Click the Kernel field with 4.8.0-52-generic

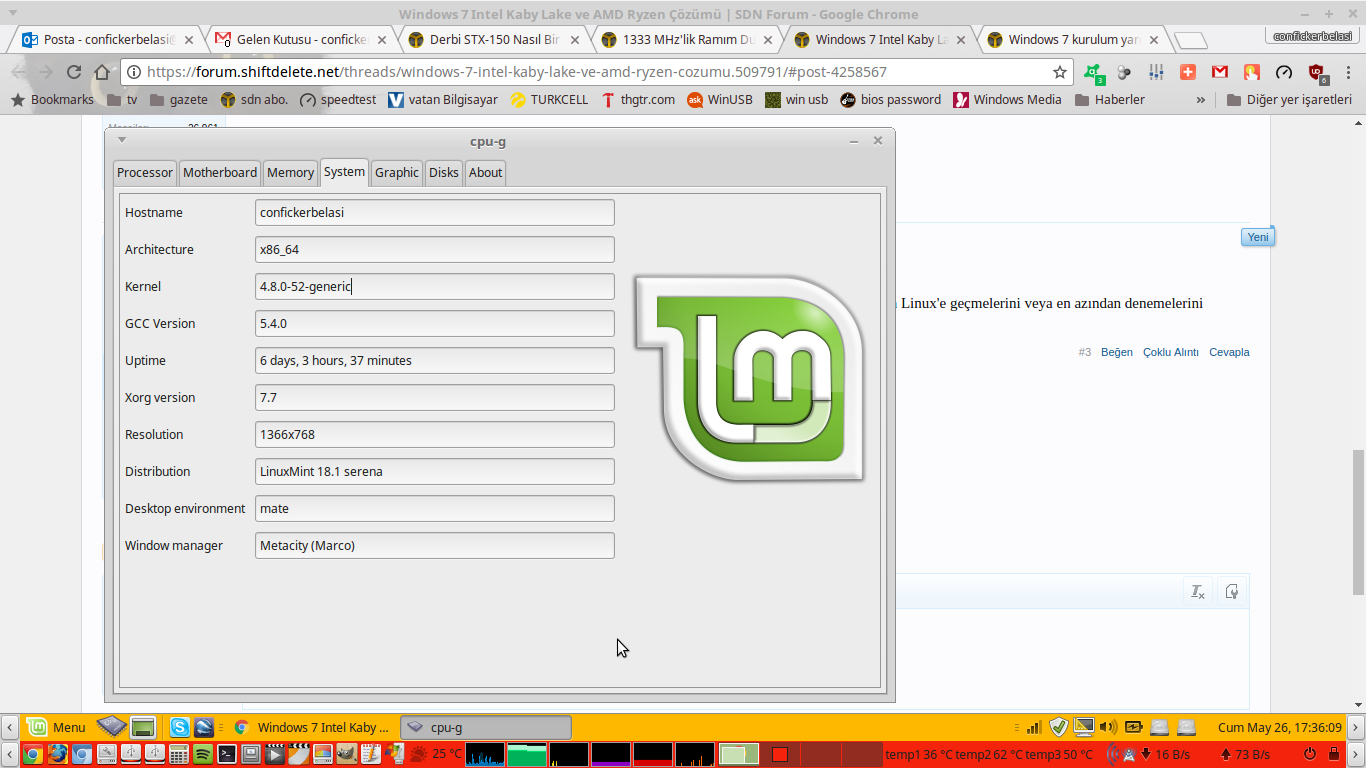pyautogui.click(x=435, y=286)
